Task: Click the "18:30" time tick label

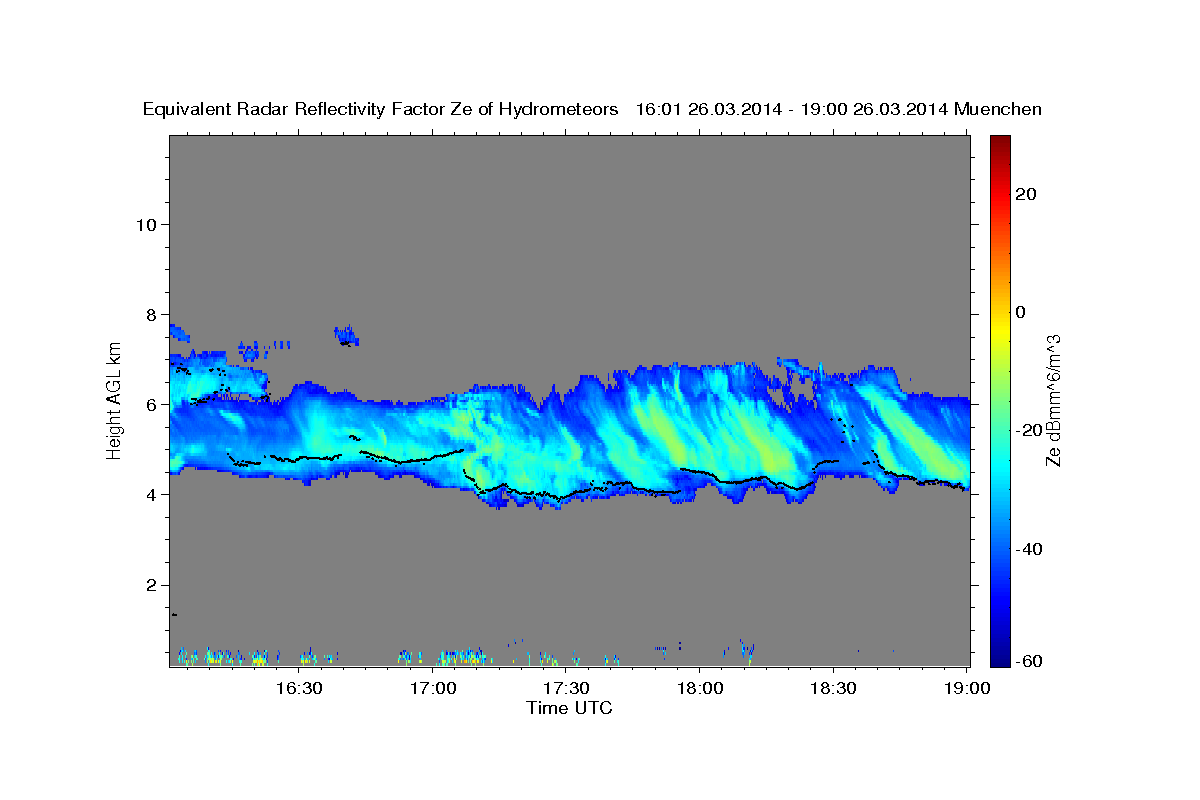Action: click(832, 688)
